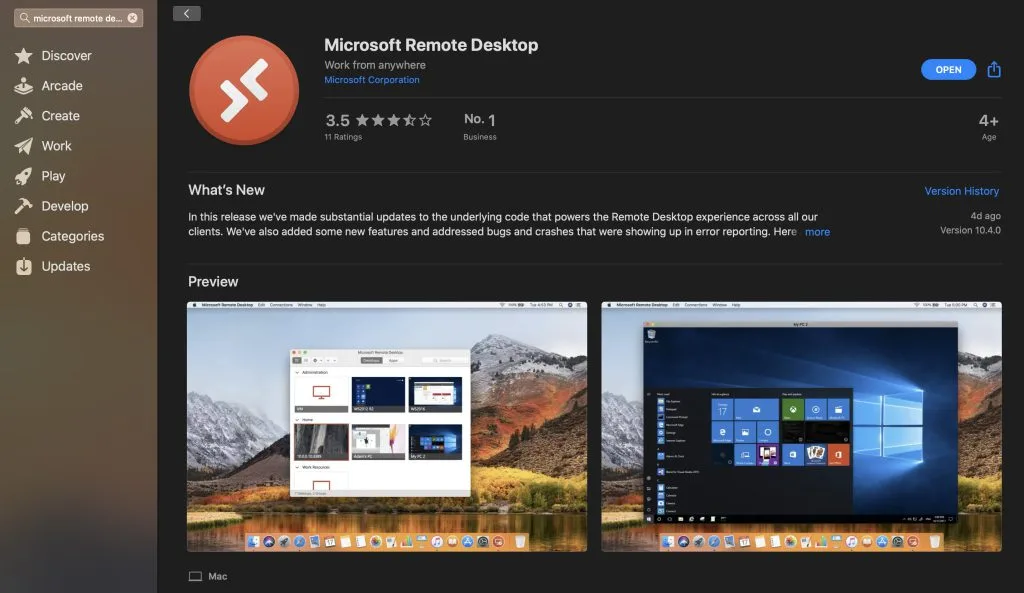Click the Microsoft Remote Desktop title
This screenshot has width=1024, height=593.
[x=431, y=44]
